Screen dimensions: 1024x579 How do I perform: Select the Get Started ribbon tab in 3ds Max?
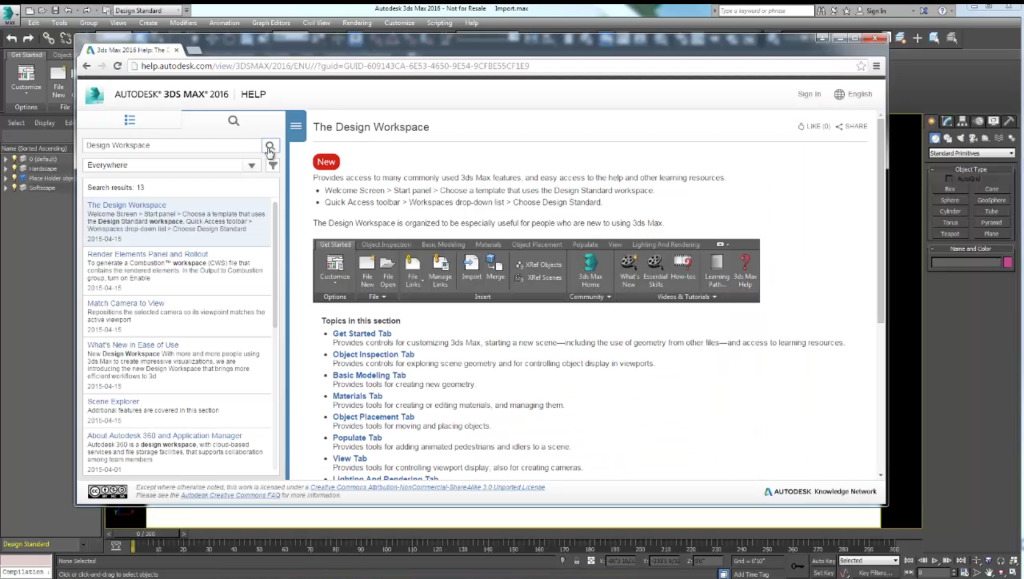(26, 55)
